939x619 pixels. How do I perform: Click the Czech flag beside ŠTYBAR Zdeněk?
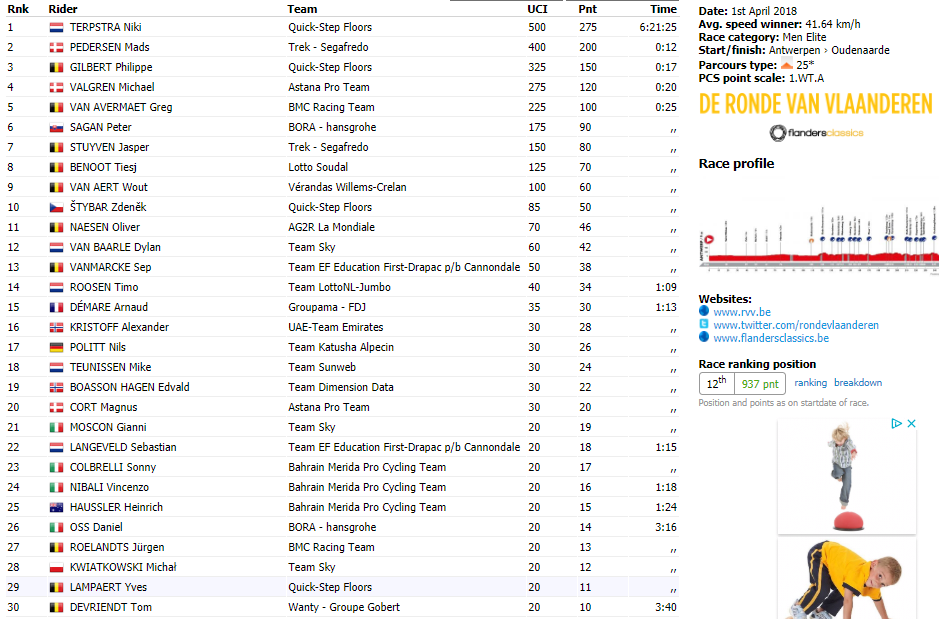pyautogui.click(x=56, y=208)
